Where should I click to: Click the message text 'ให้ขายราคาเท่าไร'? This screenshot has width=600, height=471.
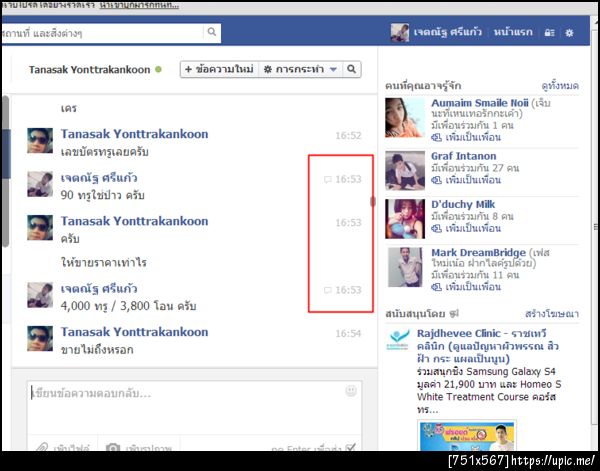click(x=104, y=262)
